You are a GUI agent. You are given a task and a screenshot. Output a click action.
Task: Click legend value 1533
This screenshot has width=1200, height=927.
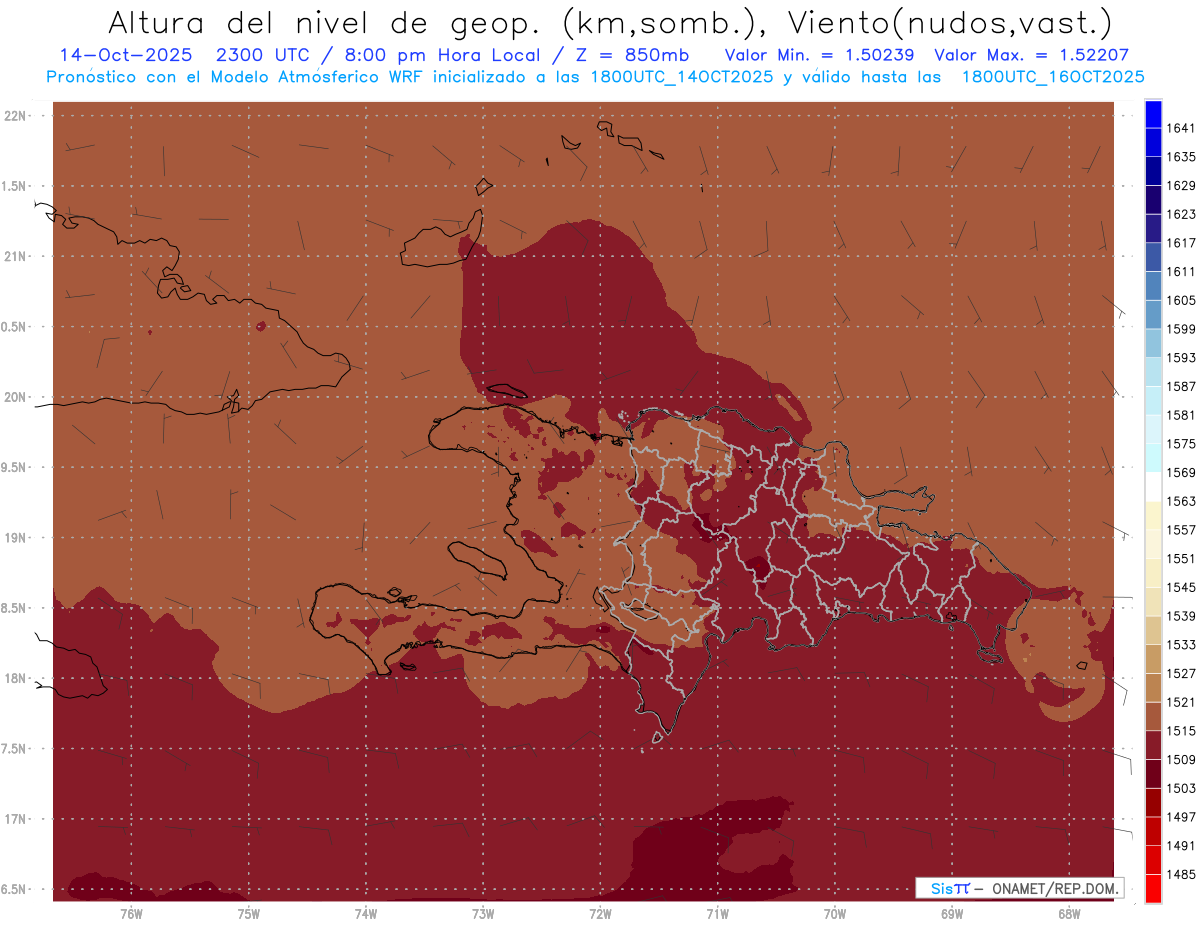pos(1181,645)
